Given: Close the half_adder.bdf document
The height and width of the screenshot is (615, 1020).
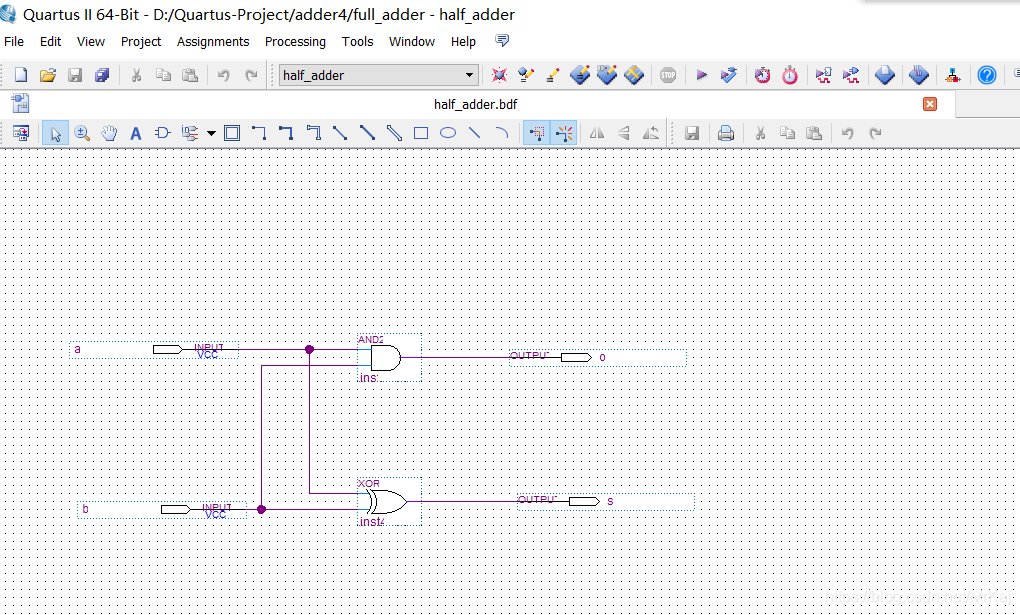Looking at the screenshot, I should click(930, 104).
